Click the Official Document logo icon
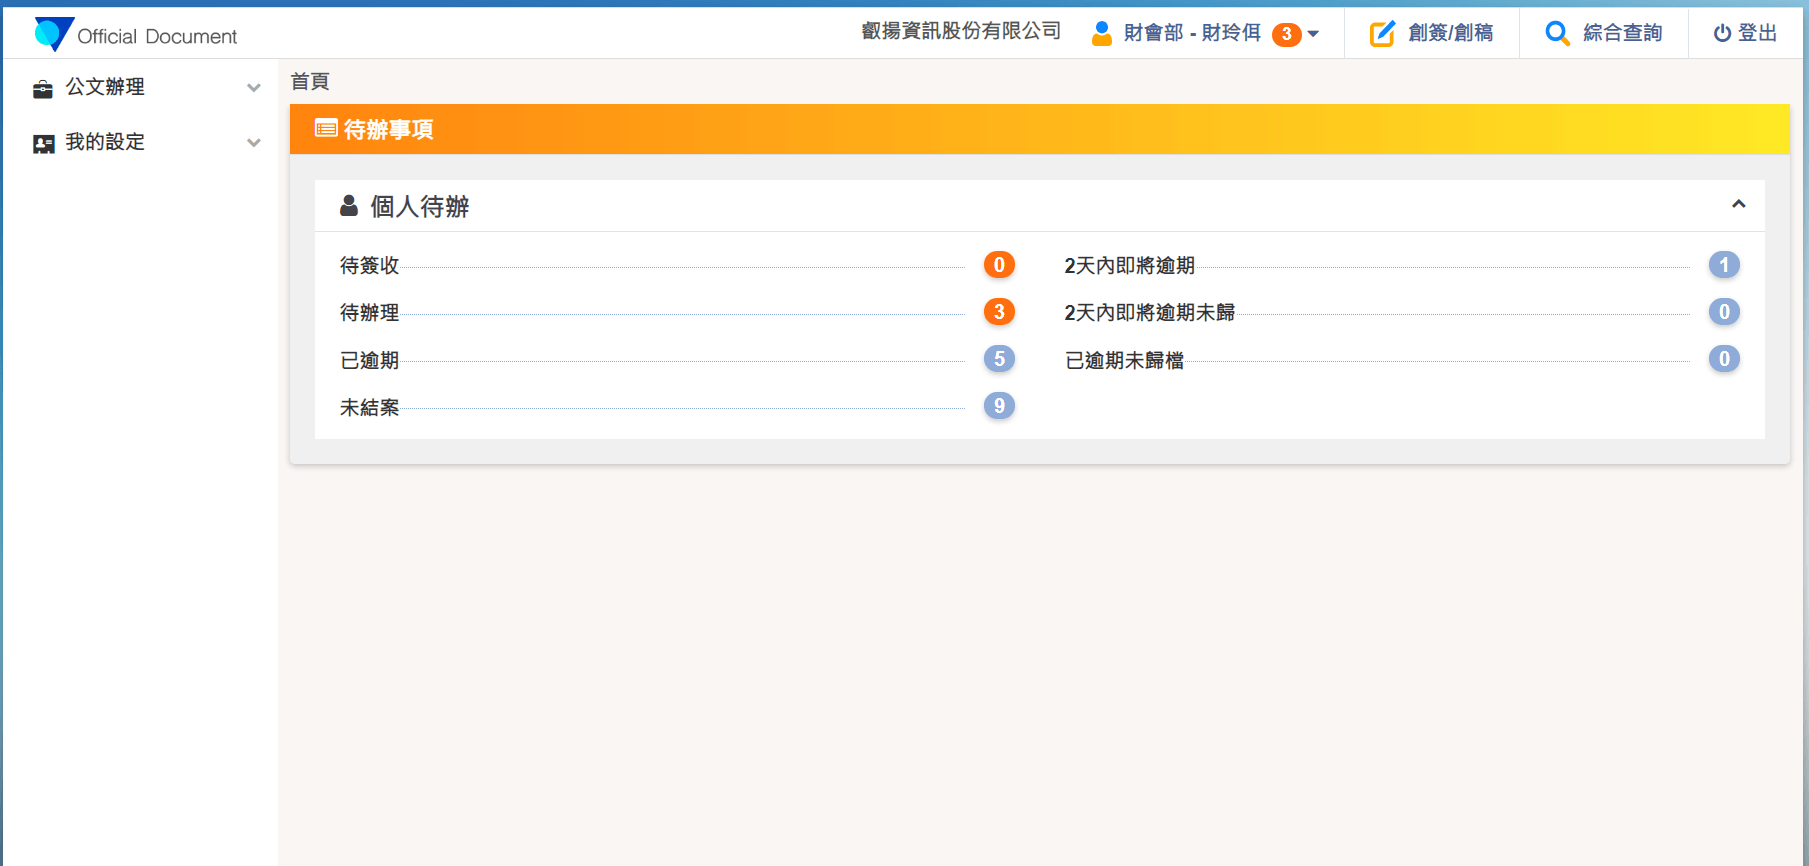 53,34
